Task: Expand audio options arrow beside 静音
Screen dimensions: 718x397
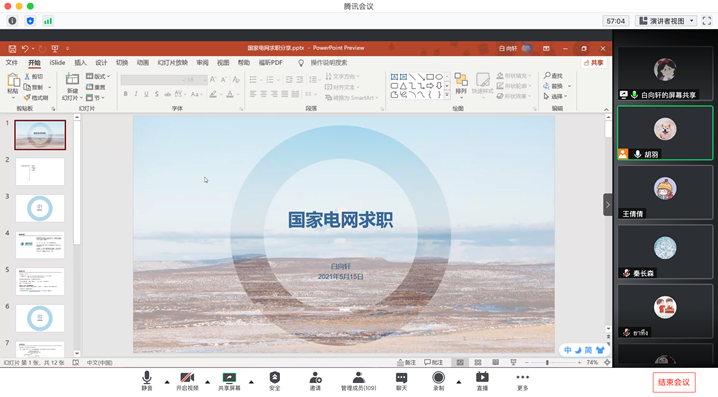Action: point(167,381)
